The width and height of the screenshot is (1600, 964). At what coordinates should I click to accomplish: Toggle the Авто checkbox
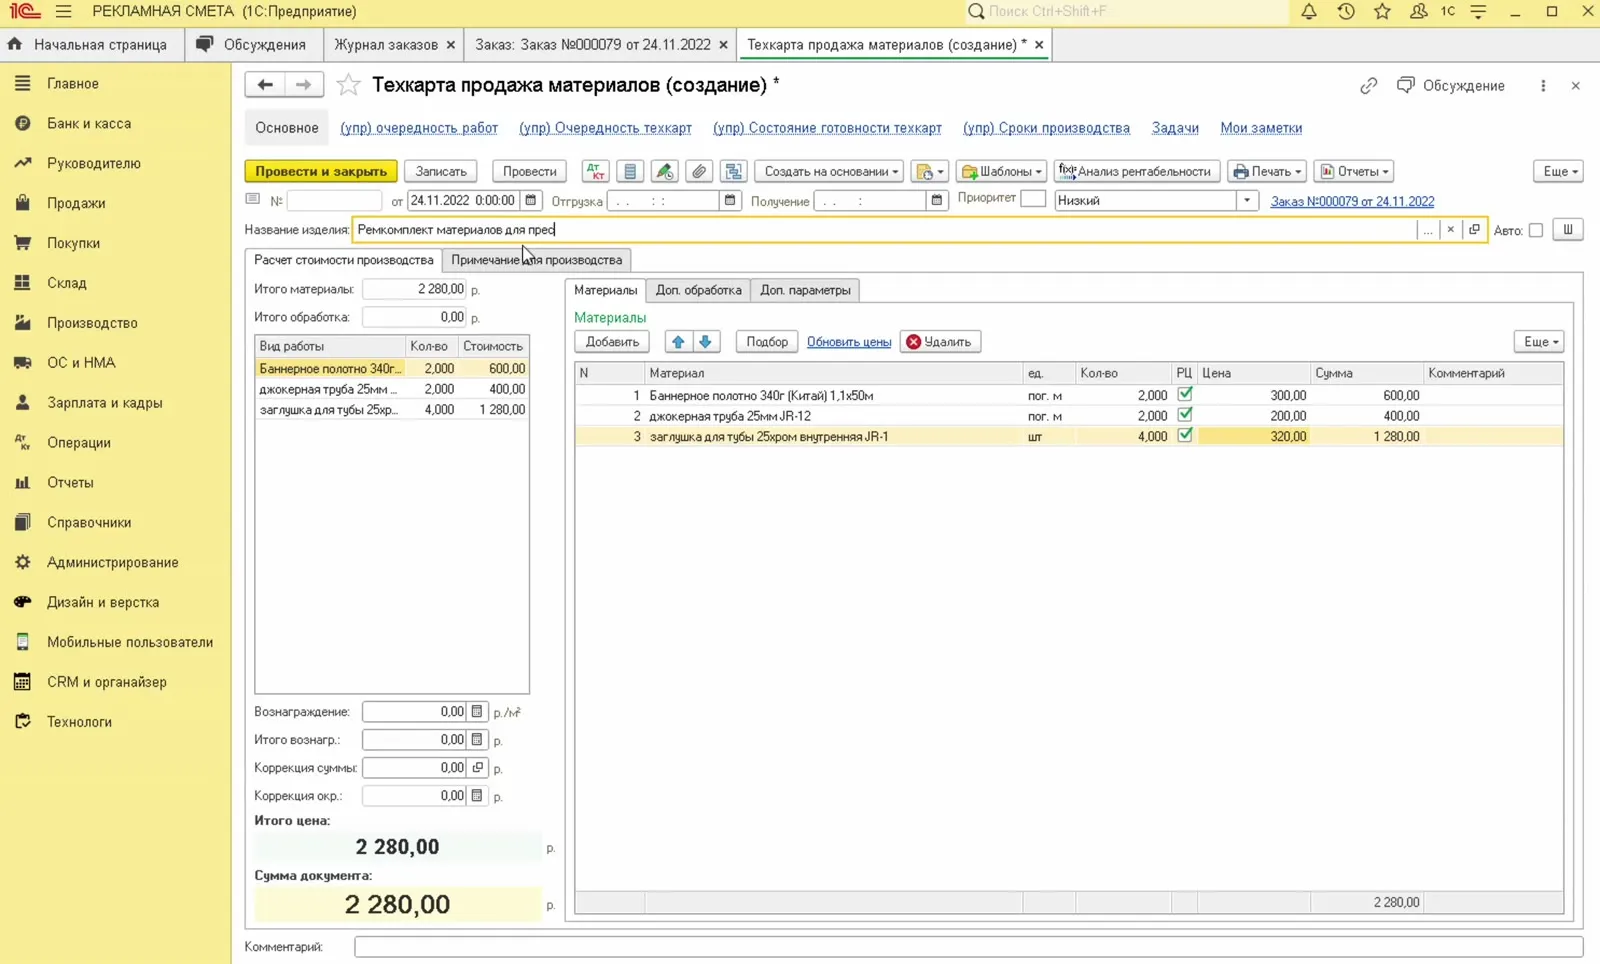pyautogui.click(x=1536, y=231)
